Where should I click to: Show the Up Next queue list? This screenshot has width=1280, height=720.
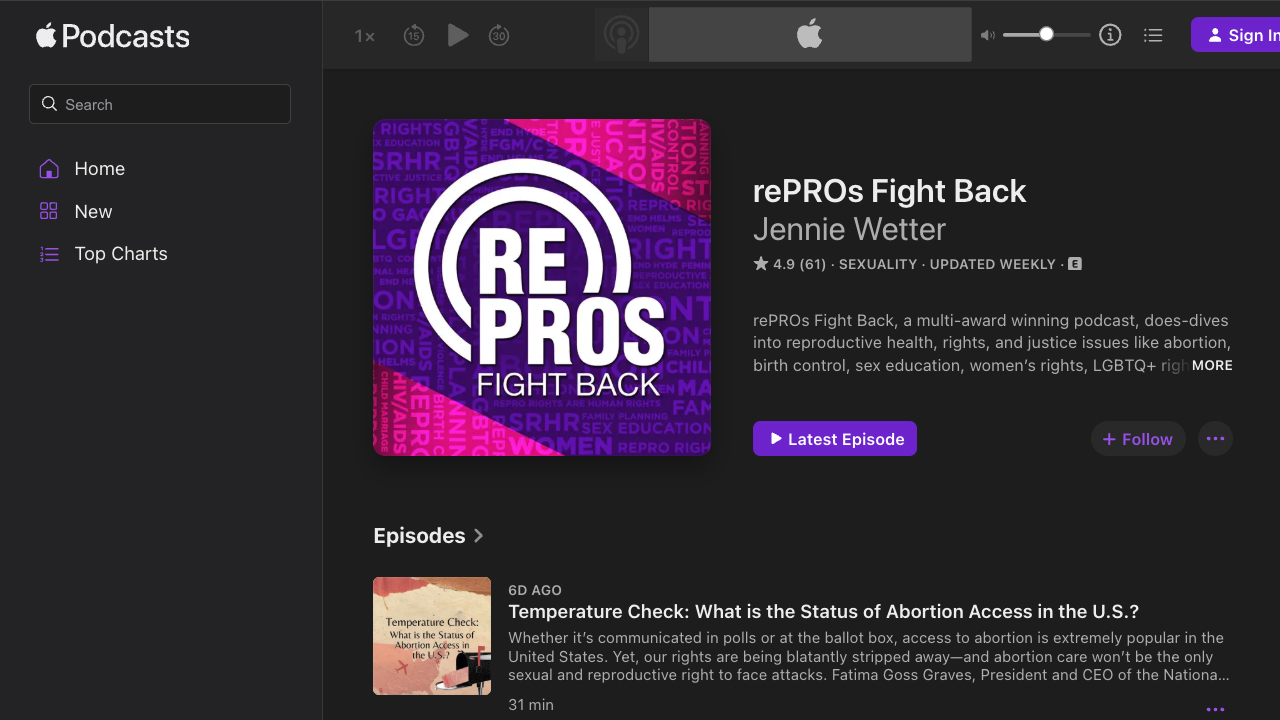pos(1153,35)
